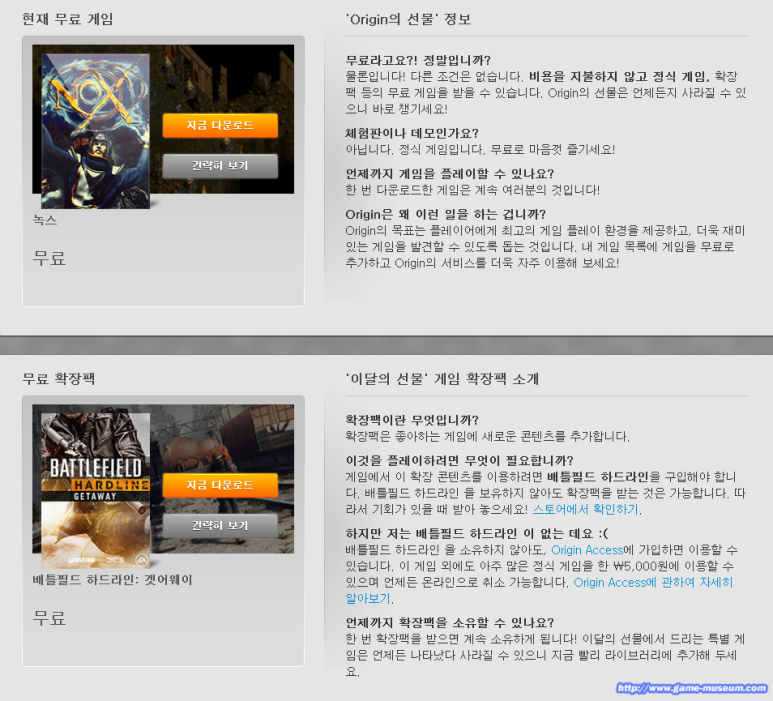The width and height of the screenshot is (773, 701).
Task: Click the 배틀필드 하드라인: 겟어웨이 title text
Action: click(112, 580)
